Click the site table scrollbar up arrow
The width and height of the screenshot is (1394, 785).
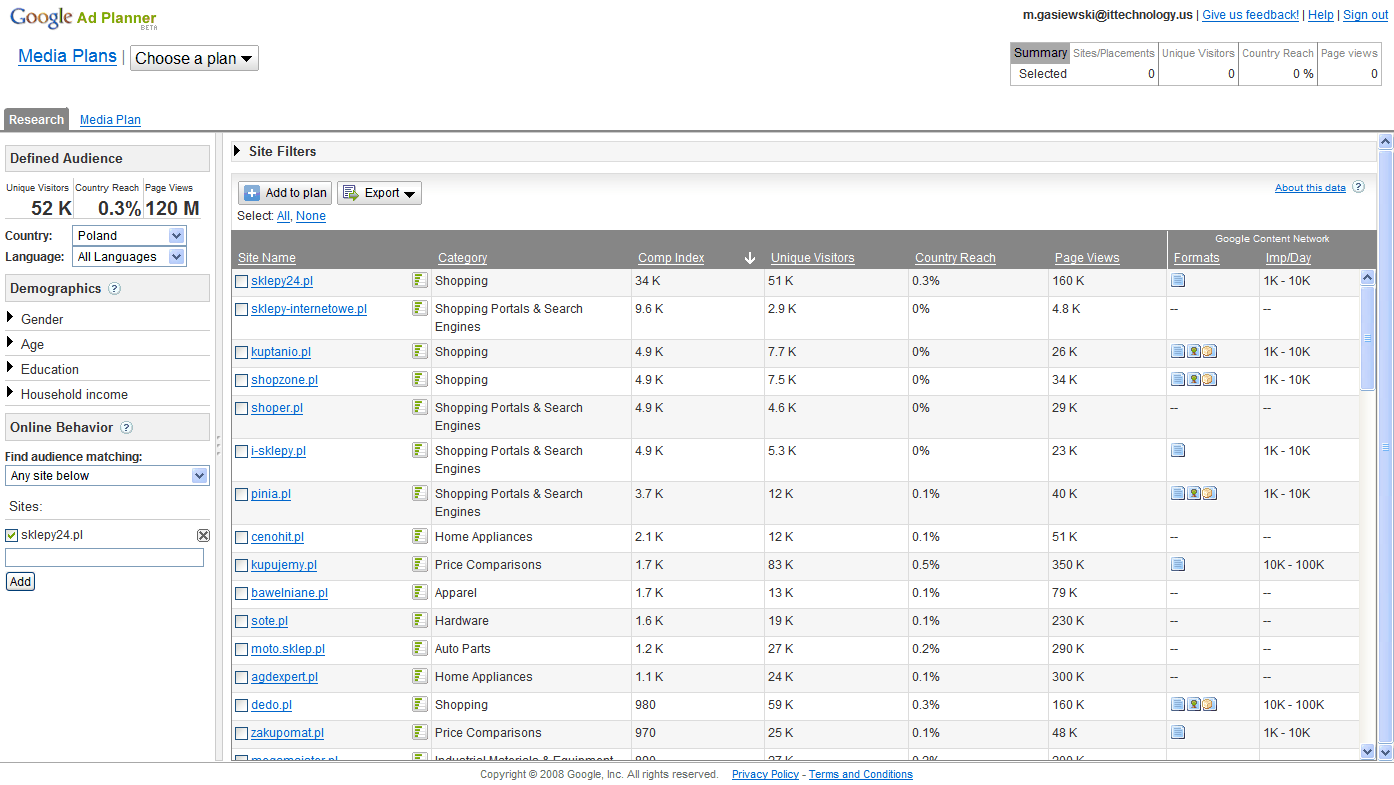pos(1368,278)
